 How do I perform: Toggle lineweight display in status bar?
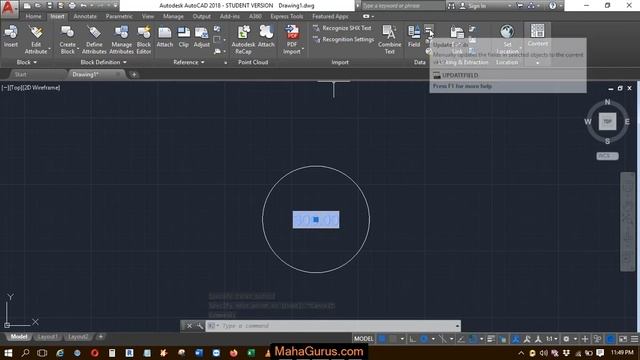[491, 339]
